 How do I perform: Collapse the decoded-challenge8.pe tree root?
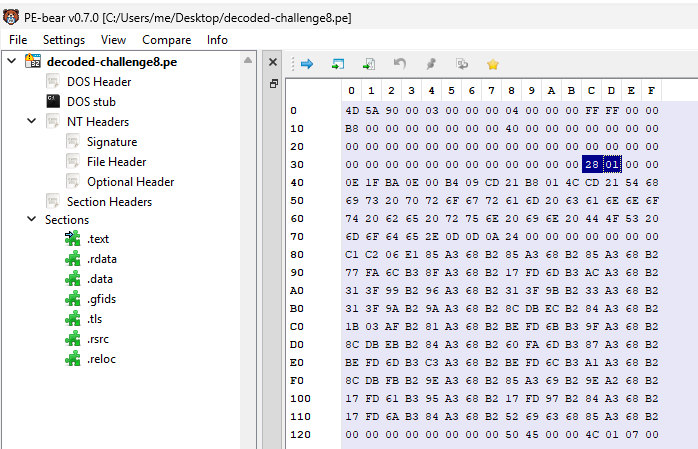tap(11, 62)
